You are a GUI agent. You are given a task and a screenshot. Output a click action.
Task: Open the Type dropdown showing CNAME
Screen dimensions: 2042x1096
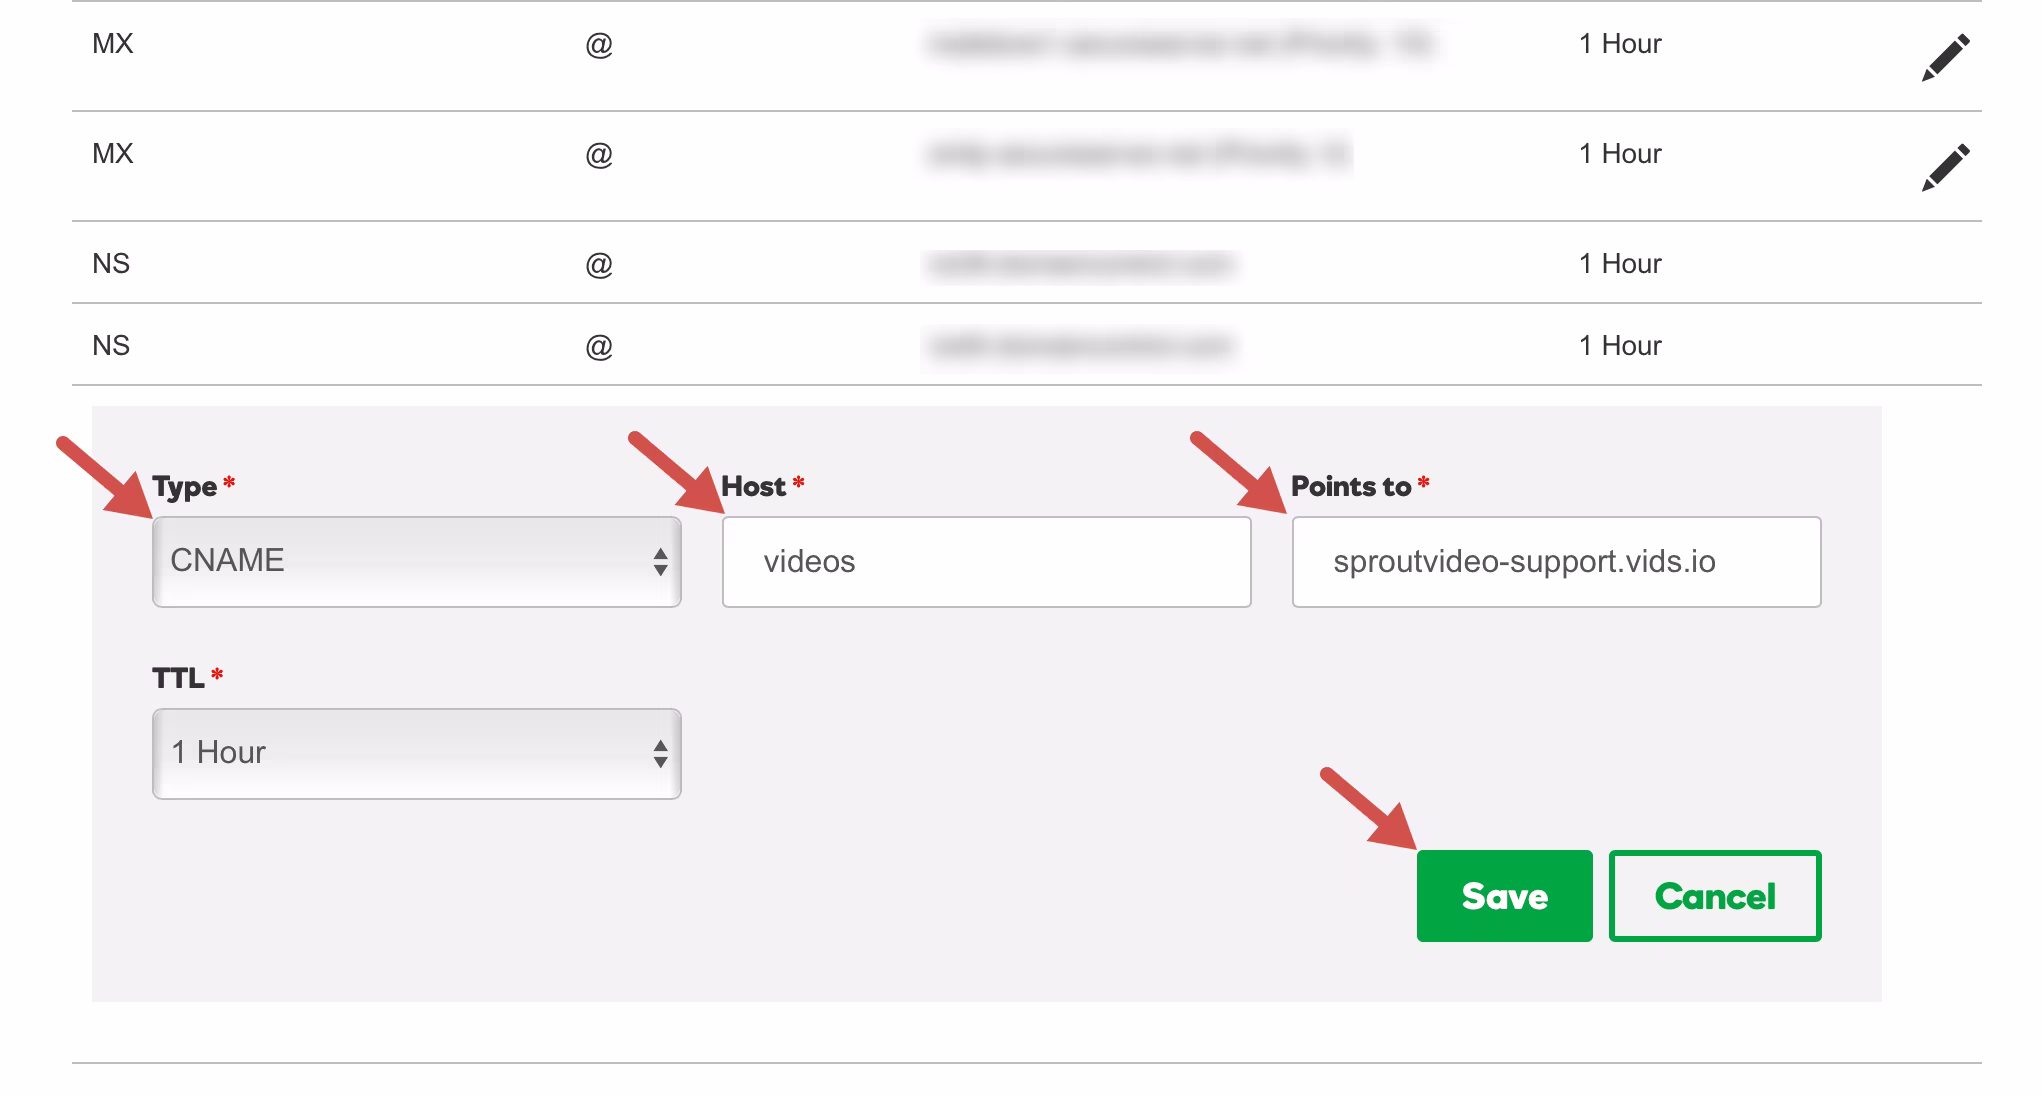pos(417,561)
